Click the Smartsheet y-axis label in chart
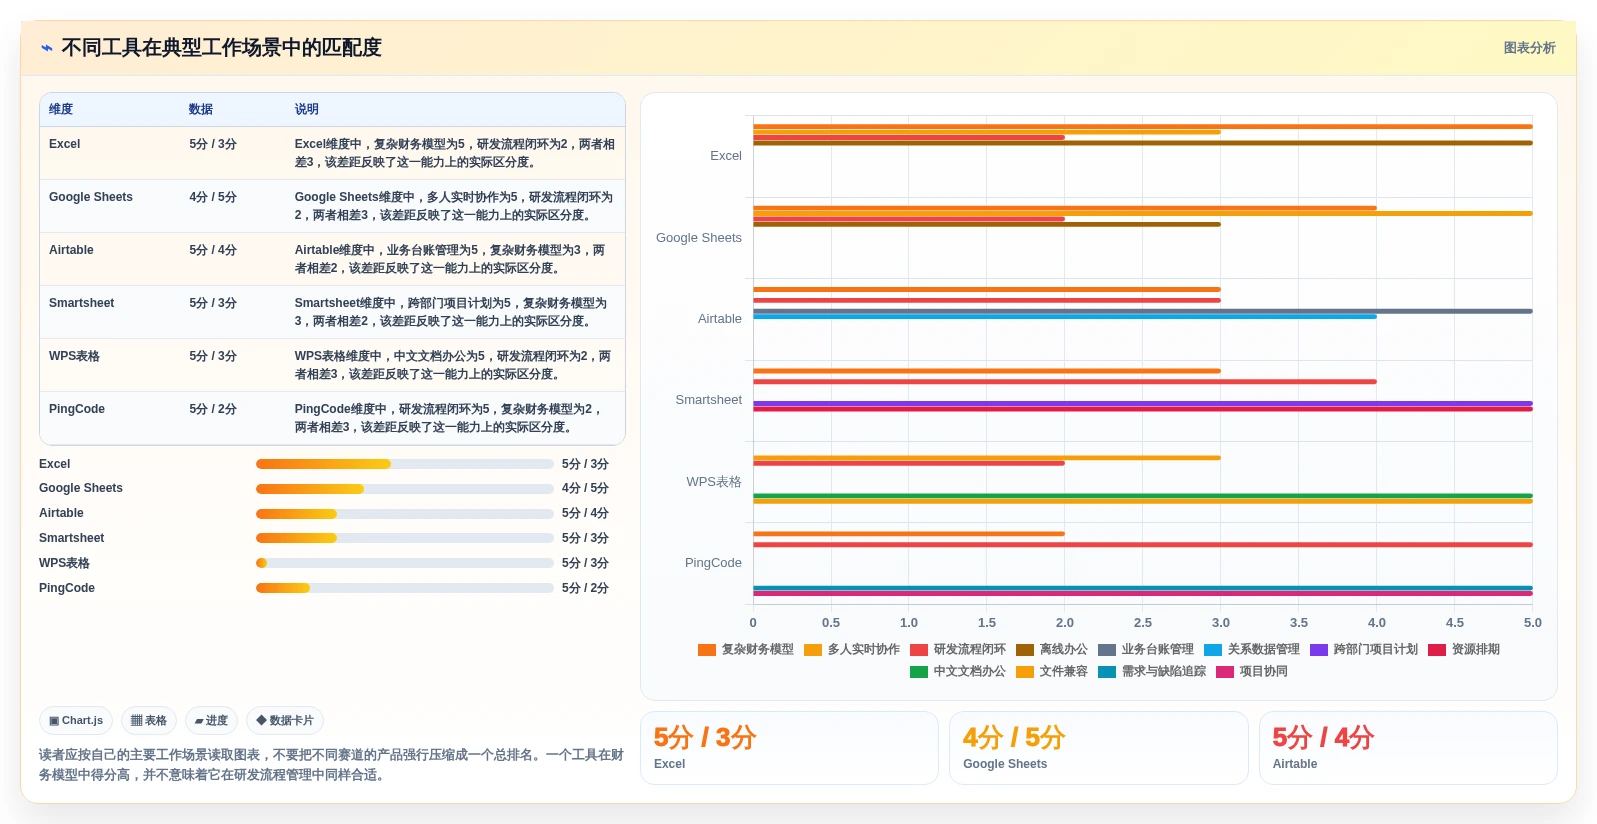Image resolution: width=1597 pixels, height=824 pixels. [709, 400]
